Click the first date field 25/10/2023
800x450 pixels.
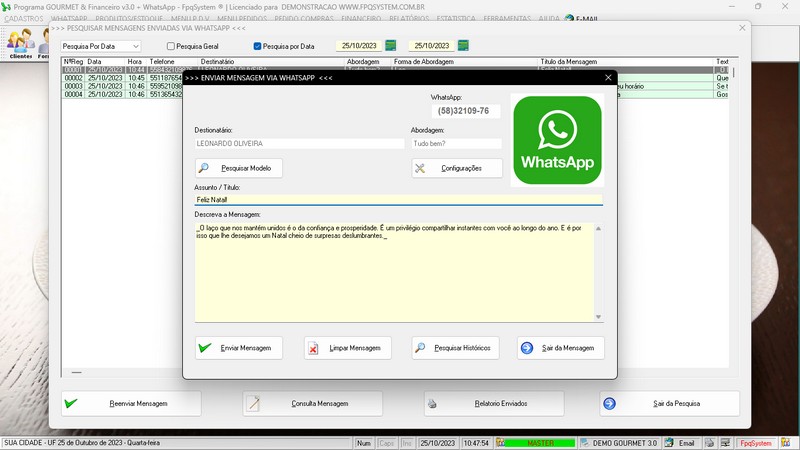pos(359,46)
